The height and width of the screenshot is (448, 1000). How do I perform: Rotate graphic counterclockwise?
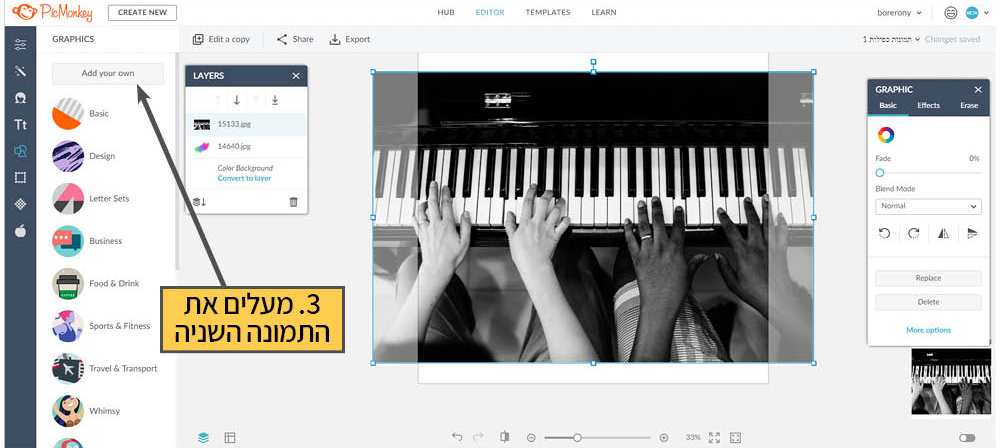884,233
